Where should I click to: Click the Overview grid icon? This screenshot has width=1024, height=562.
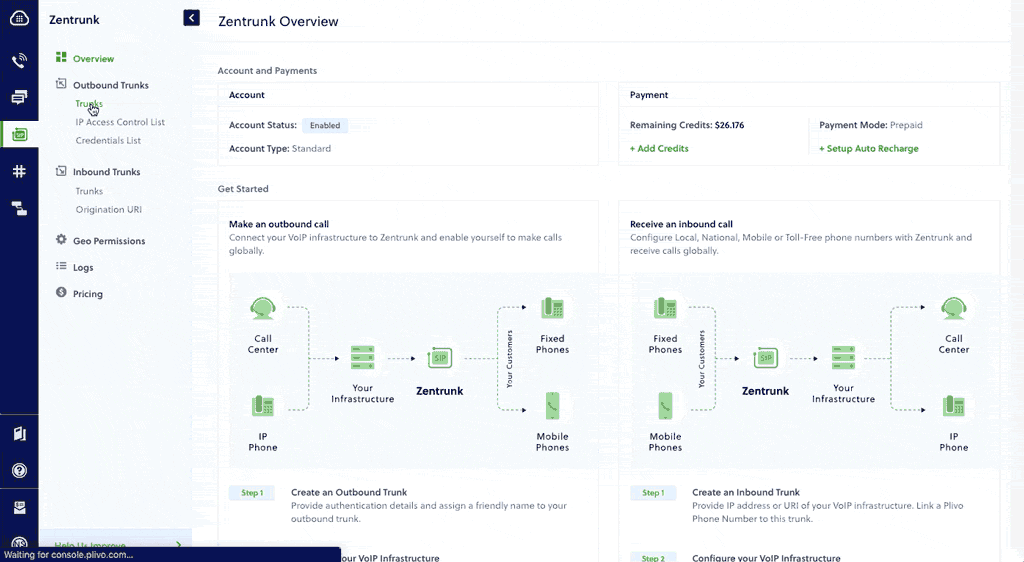(x=61, y=57)
